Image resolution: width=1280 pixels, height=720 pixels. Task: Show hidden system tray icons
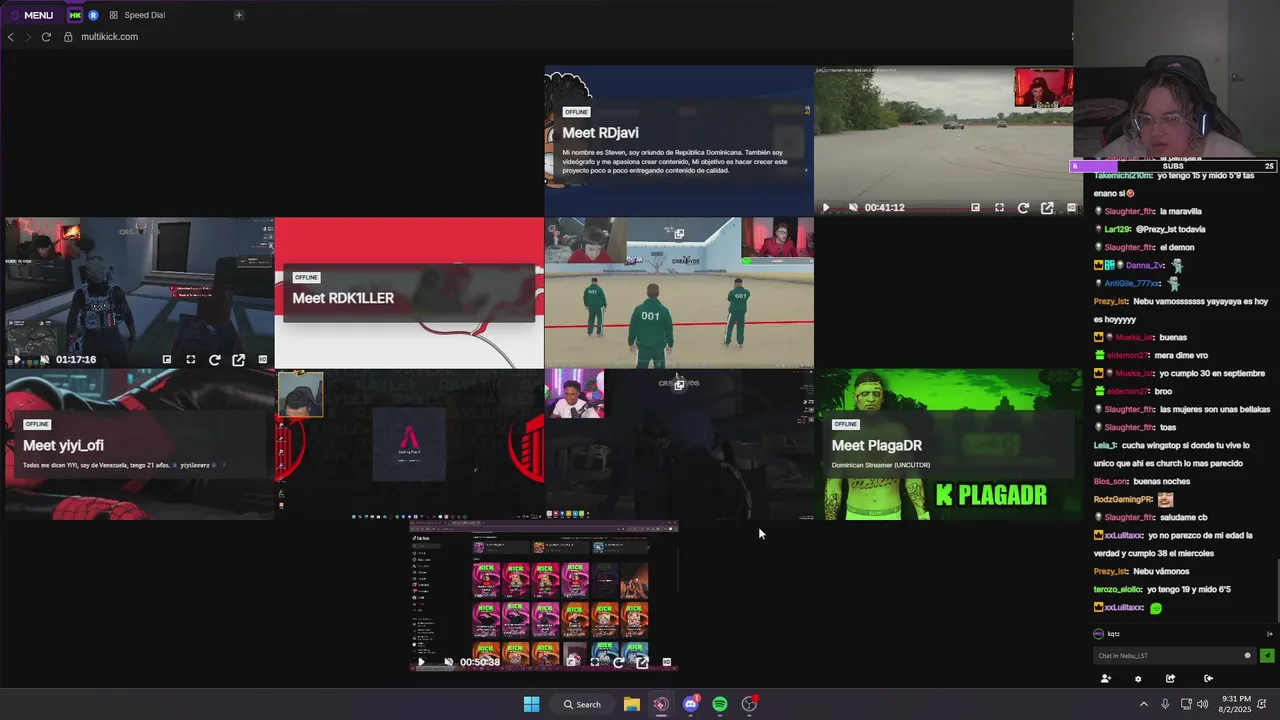pyautogui.click(x=1144, y=704)
